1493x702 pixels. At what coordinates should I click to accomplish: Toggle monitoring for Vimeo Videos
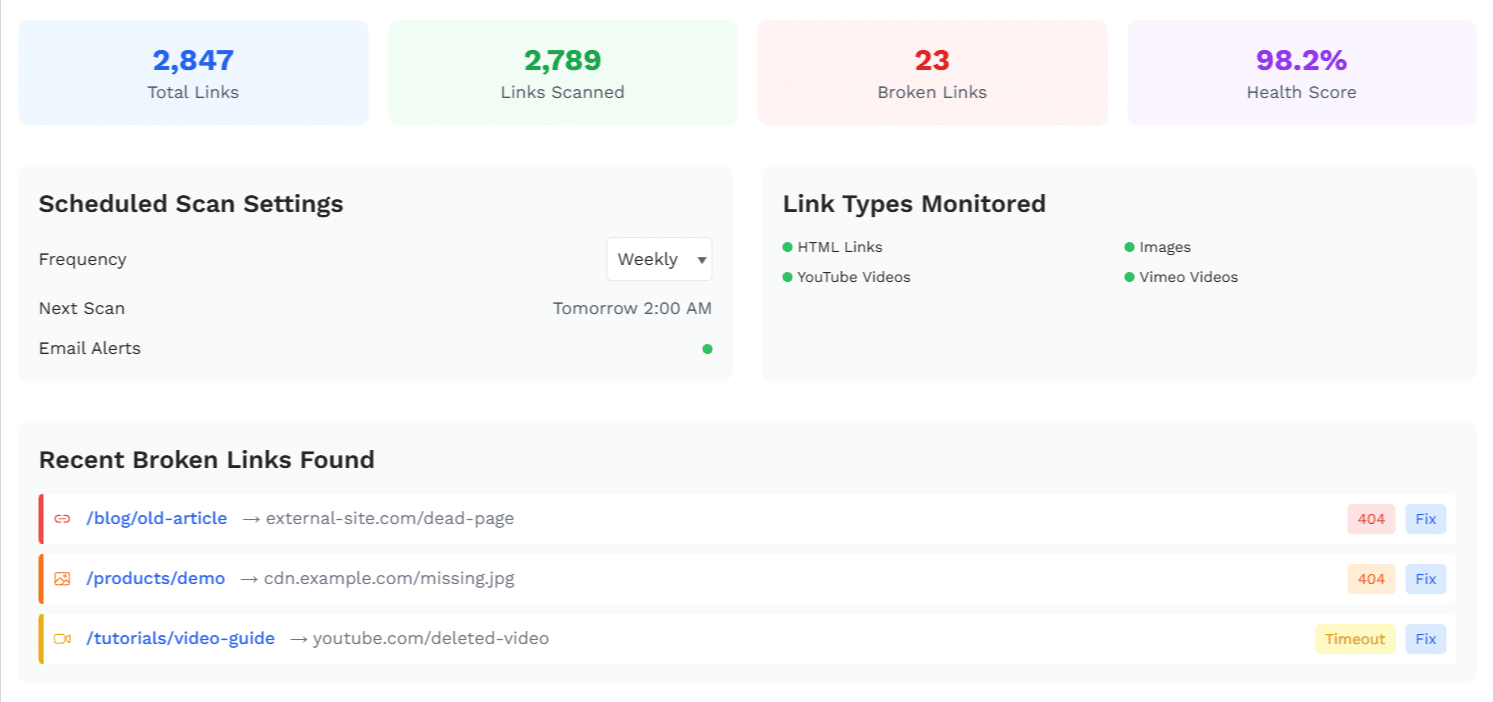(1128, 277)
